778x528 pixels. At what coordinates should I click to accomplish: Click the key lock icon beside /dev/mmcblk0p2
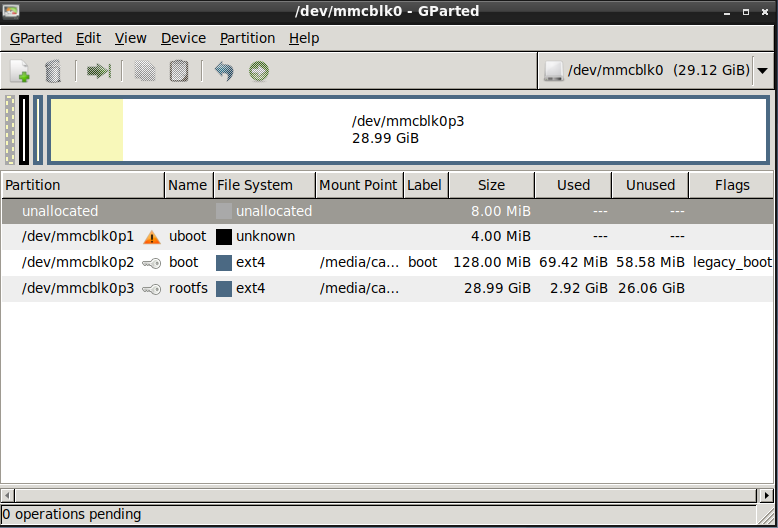click(x=152, y=263)
